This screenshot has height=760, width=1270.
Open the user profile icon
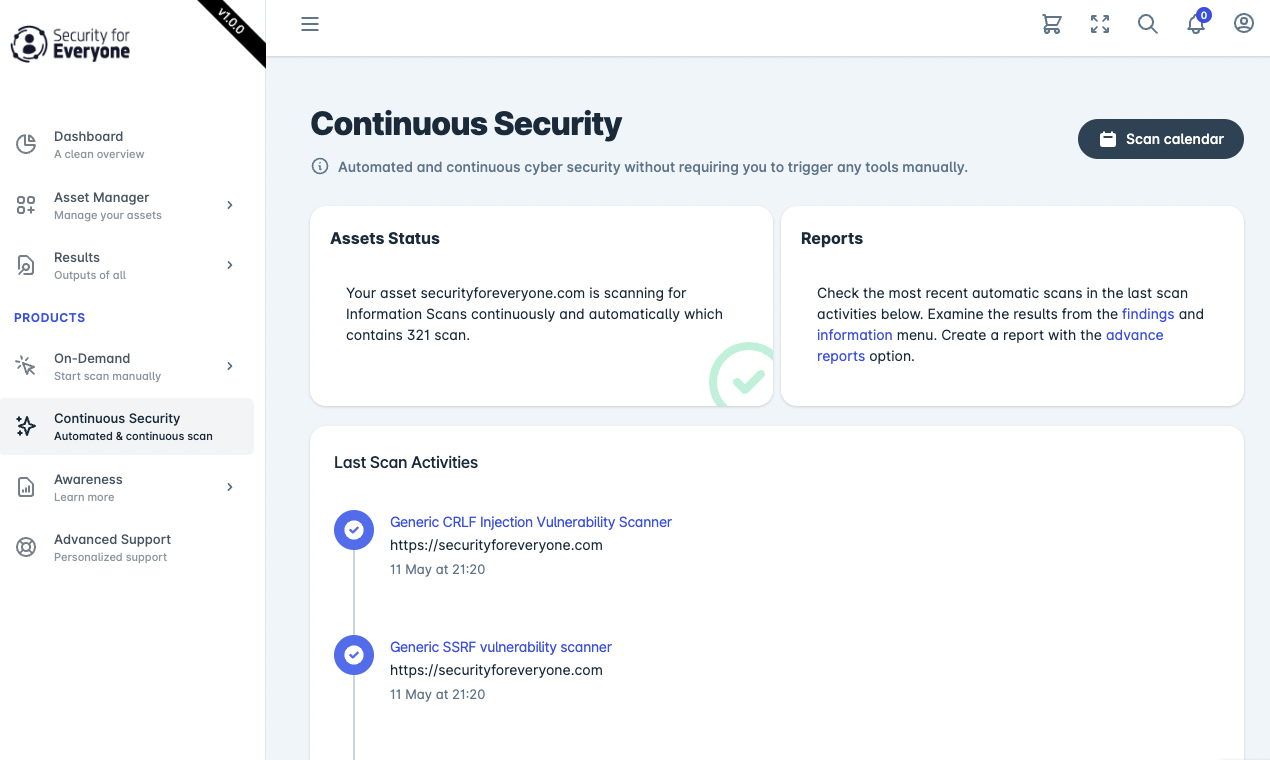click(1244, 23)
